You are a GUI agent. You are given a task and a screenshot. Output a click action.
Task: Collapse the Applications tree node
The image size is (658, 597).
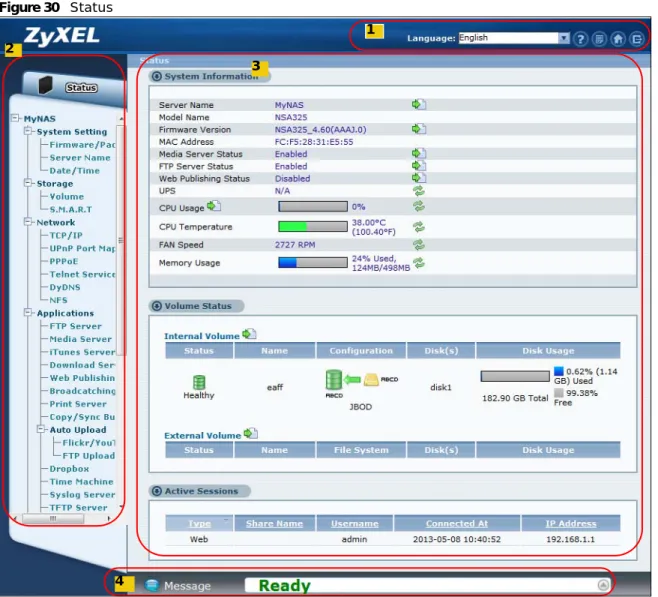coord(28,313)
